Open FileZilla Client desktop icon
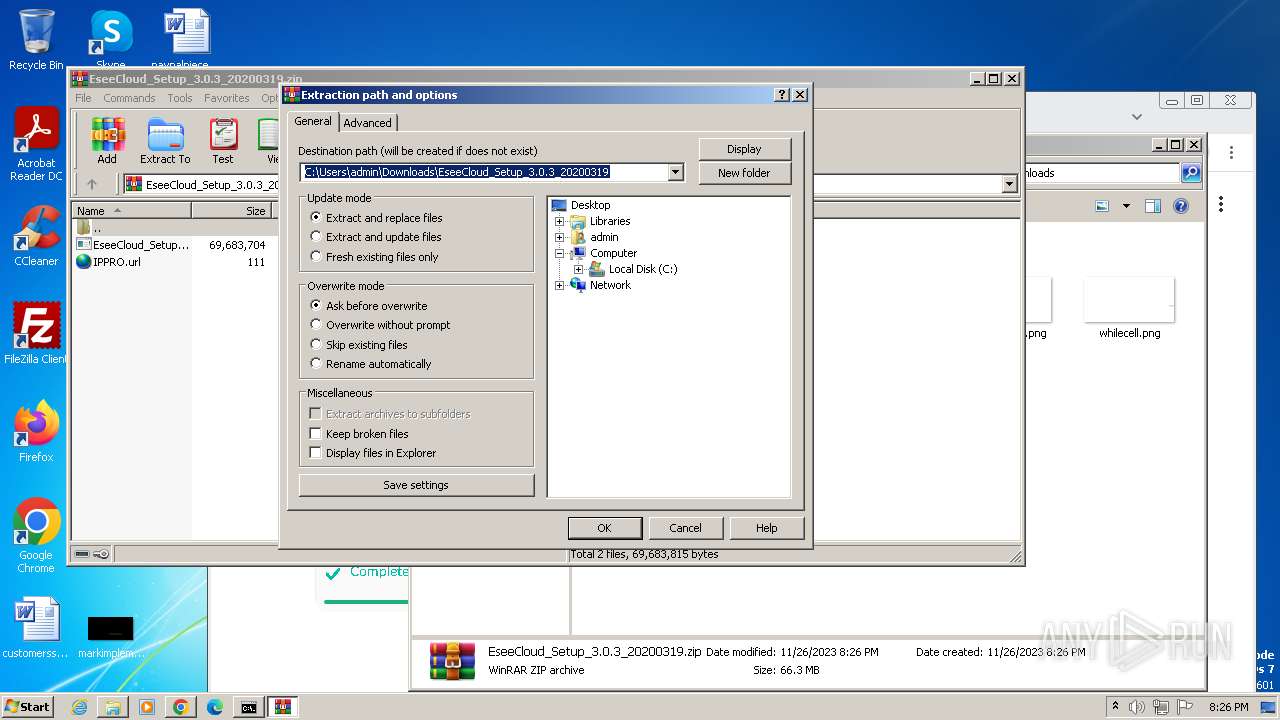This screenshot has height=720, width=1280. click(x=36, y=333)
